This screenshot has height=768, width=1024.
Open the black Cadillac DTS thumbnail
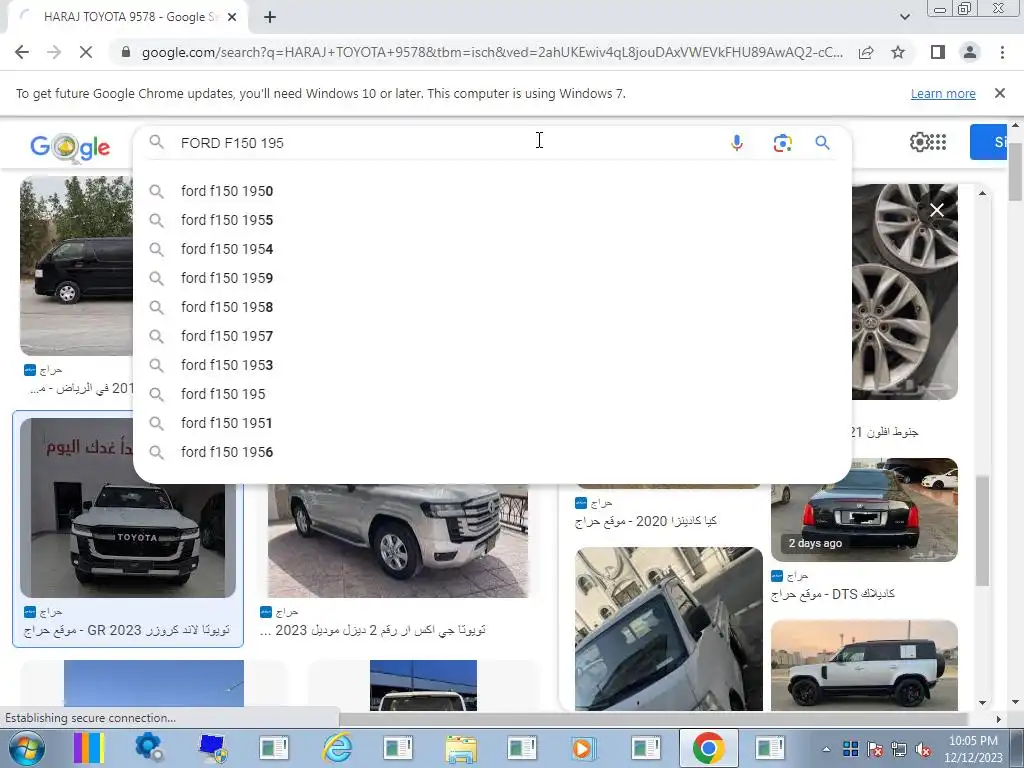pyautogui.click(x=864, y=509)
